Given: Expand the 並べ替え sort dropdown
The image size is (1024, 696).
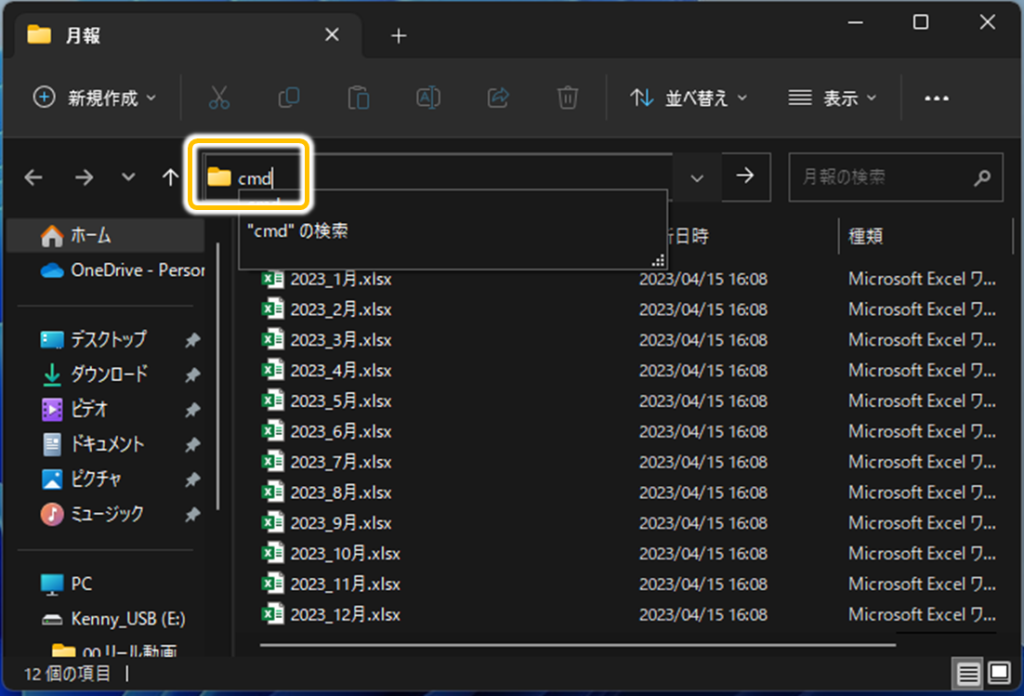Looking at the screenshot, I should 689,97.
